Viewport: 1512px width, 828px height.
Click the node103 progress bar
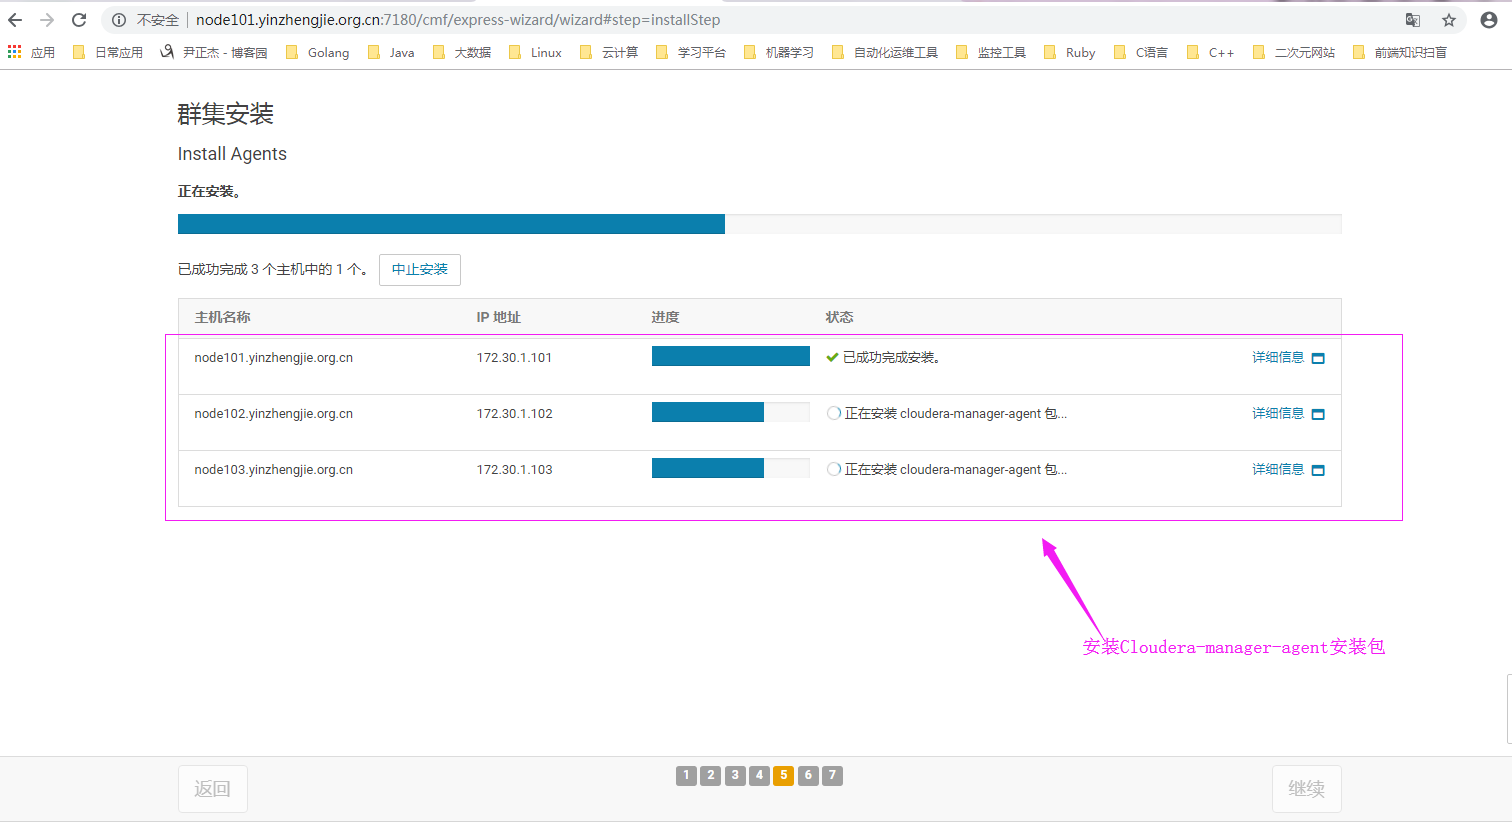tap(731, 468)
